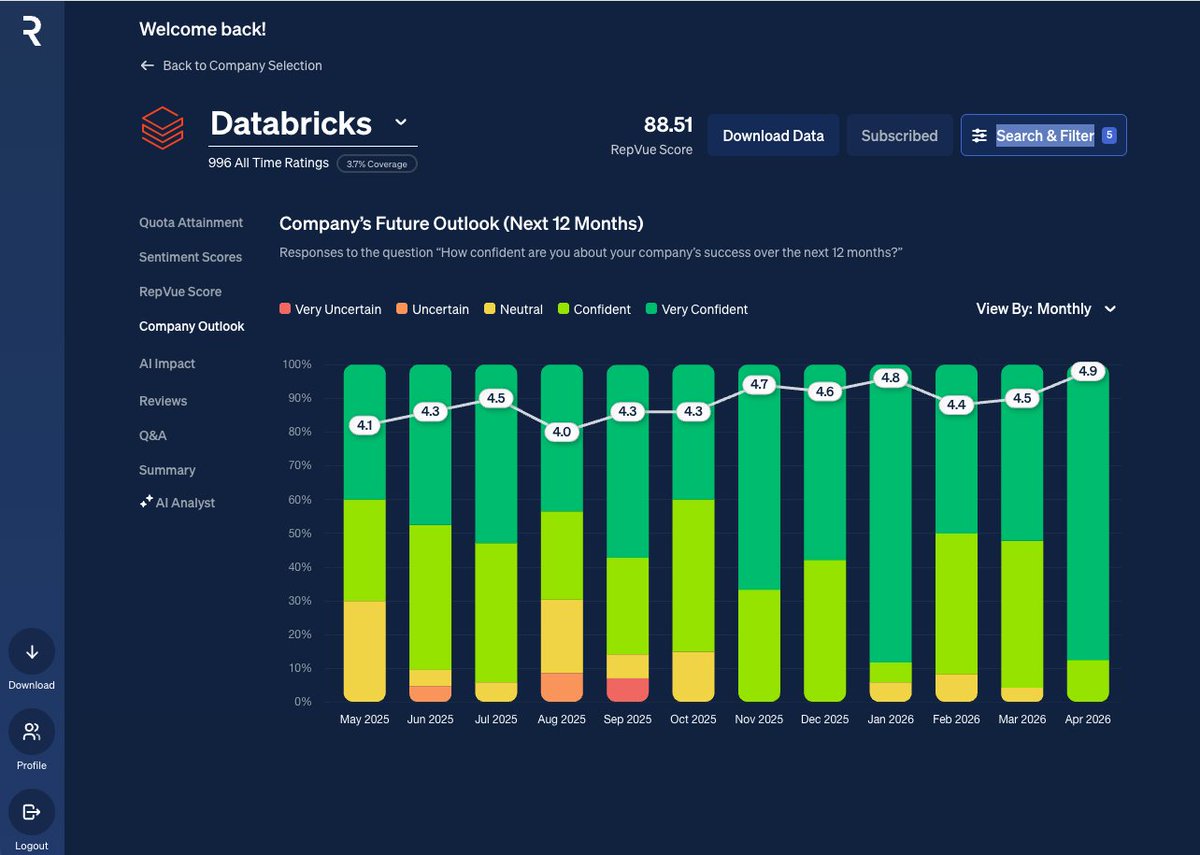This screenshot has width=1200, height=855.
Task: Click the Welcome back! heading
Action: (203, 29)
